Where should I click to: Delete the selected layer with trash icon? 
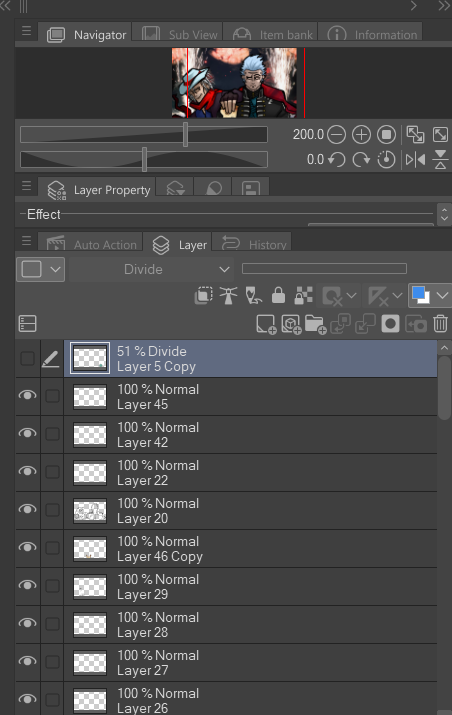(x=440, y=324)
